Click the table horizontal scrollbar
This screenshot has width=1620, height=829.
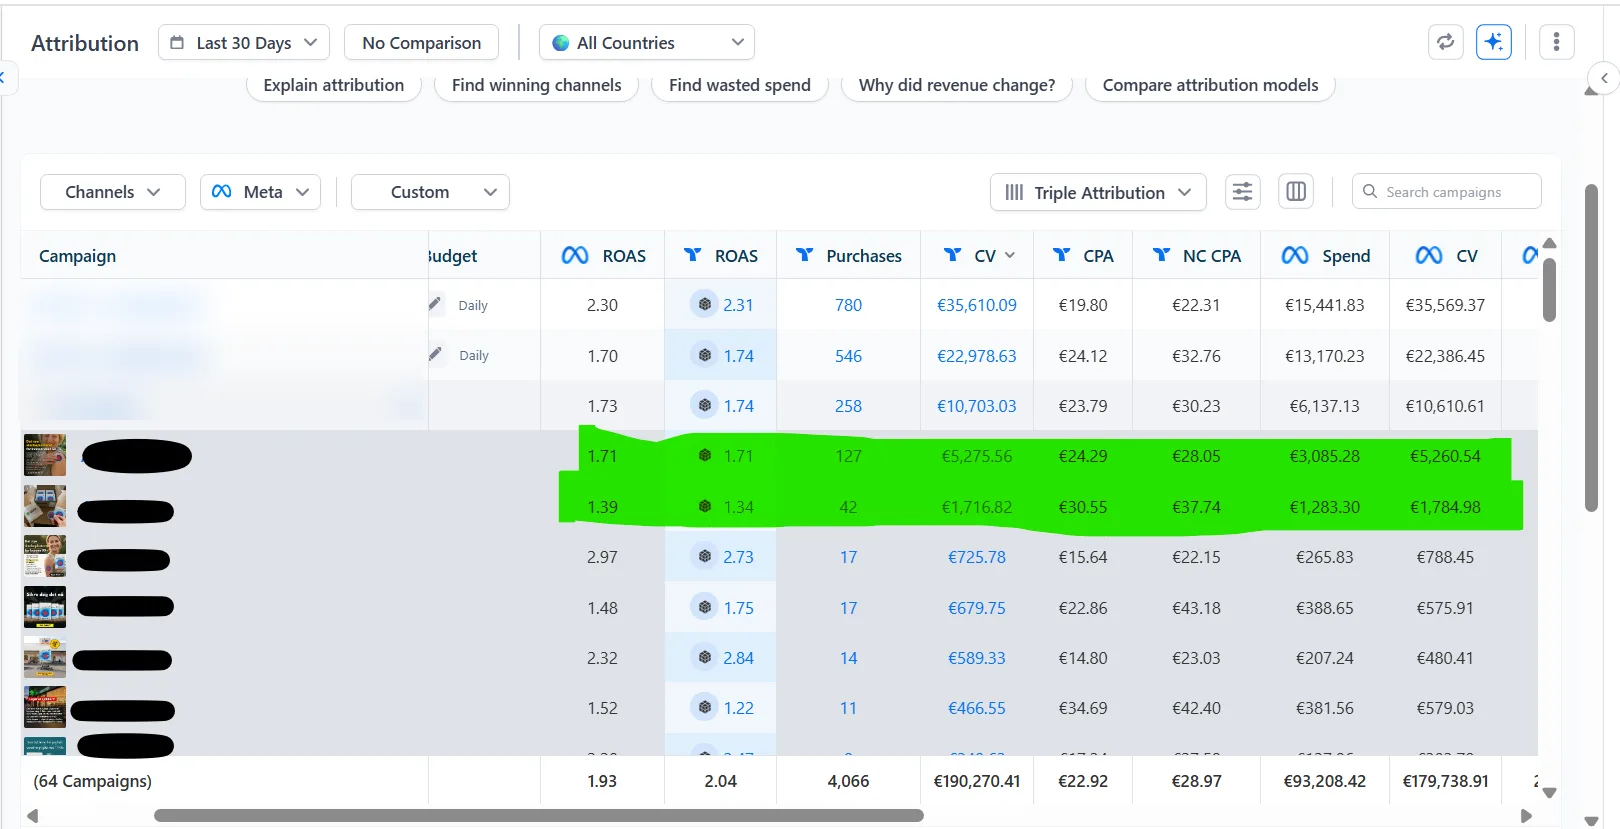pyautogui.click(x=538, y=815)
